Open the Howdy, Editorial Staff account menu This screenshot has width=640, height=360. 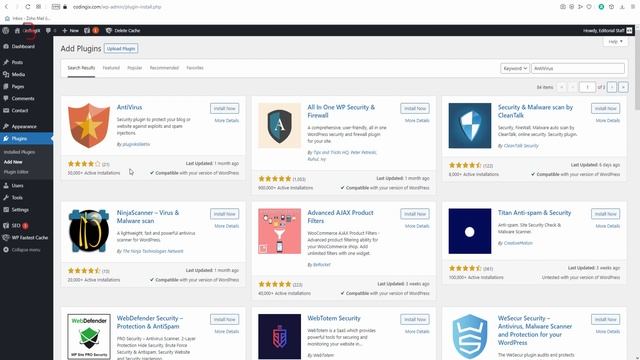tap(607, 31)
